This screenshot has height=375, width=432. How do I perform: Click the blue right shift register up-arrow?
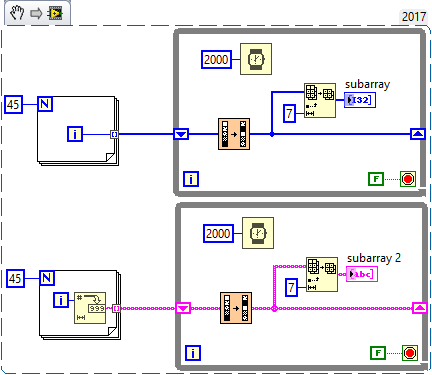(418, 134)
